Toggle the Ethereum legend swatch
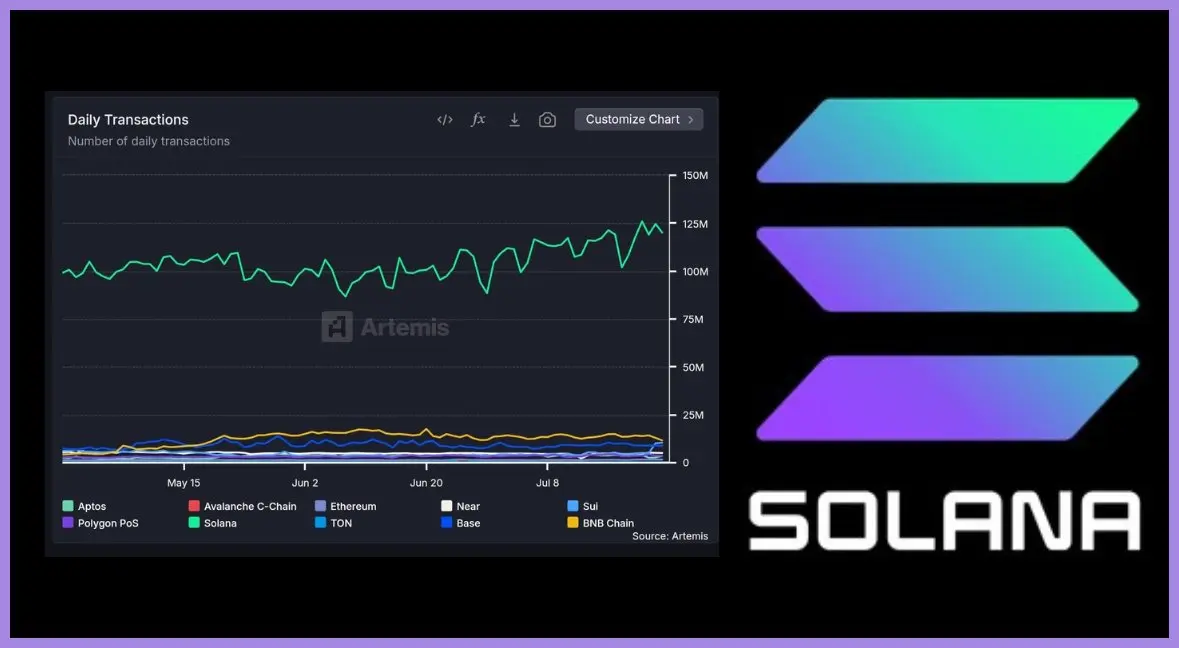The height and width of the screenshot is (648, 1179). tap(320, 506)
